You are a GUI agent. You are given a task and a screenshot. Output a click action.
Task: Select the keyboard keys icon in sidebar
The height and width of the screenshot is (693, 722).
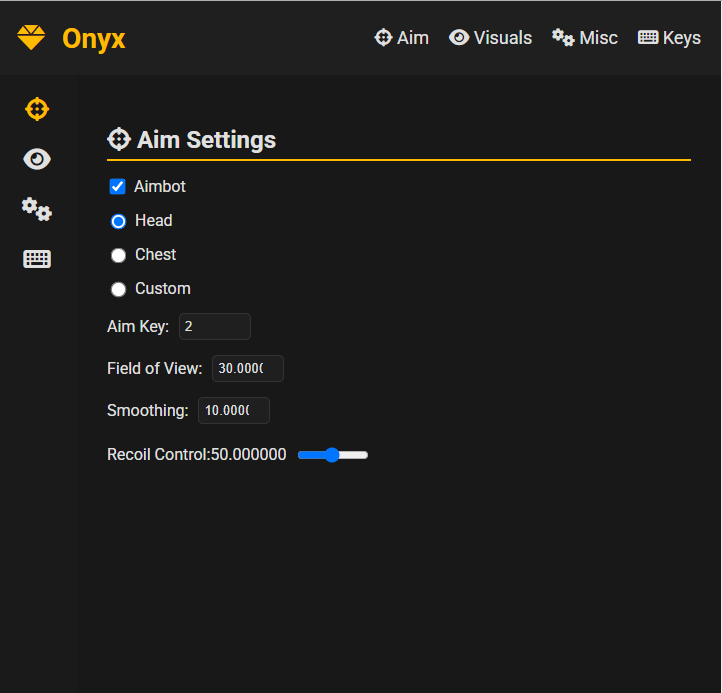pos(37,259)
